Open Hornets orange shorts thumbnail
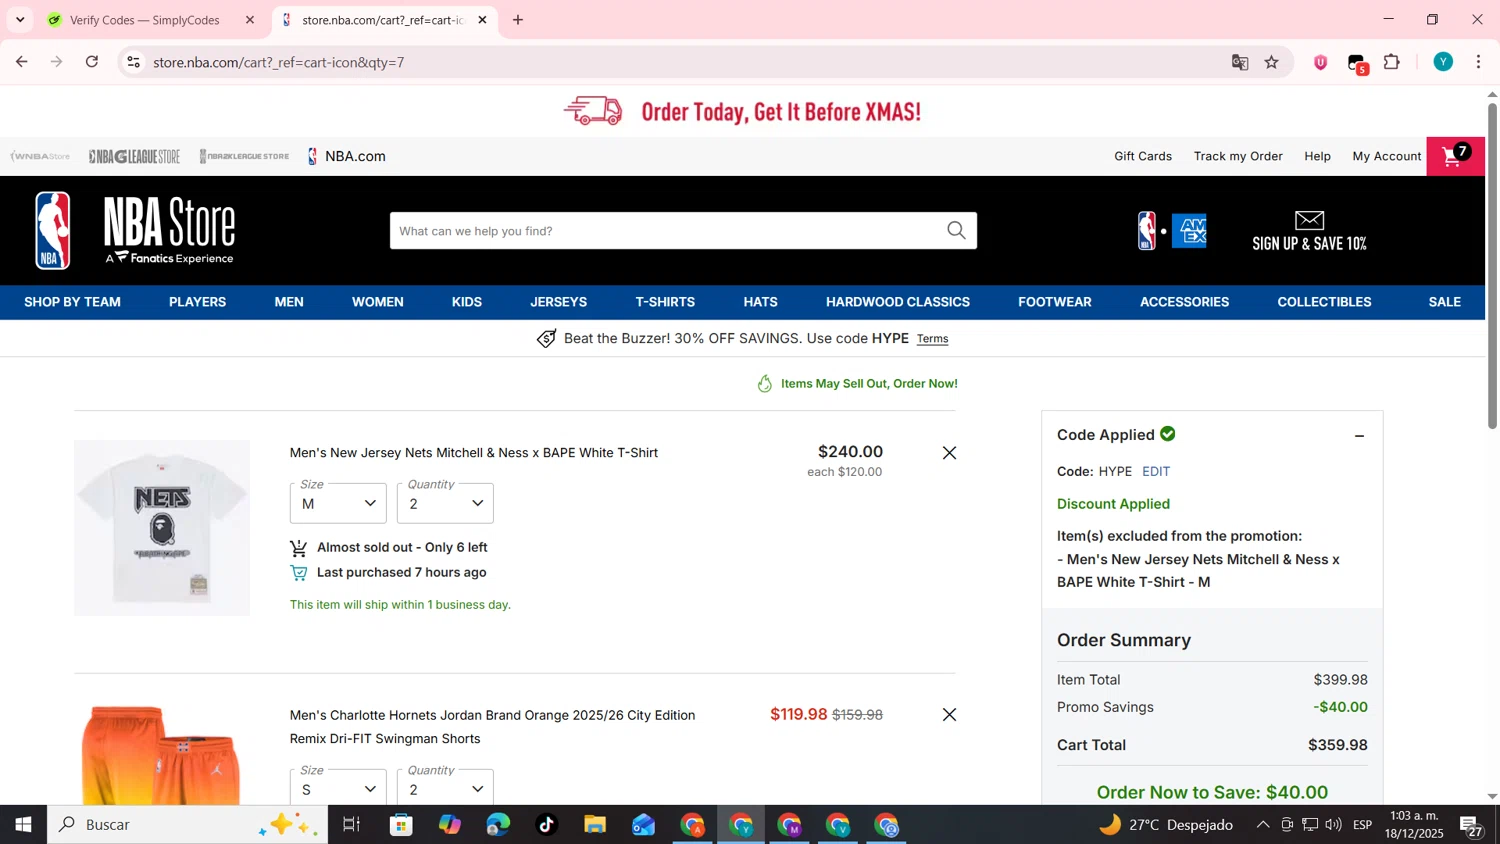1500x844 pixels. (x=162, y=754)
